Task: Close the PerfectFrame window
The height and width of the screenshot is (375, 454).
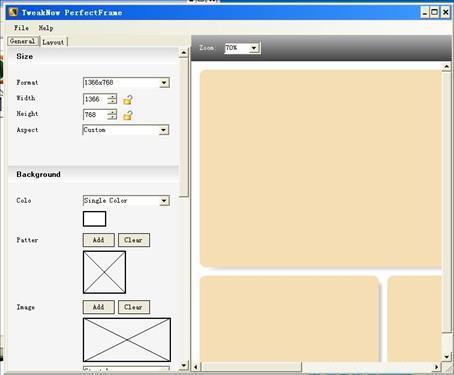Action: click(x=445, y=13)
